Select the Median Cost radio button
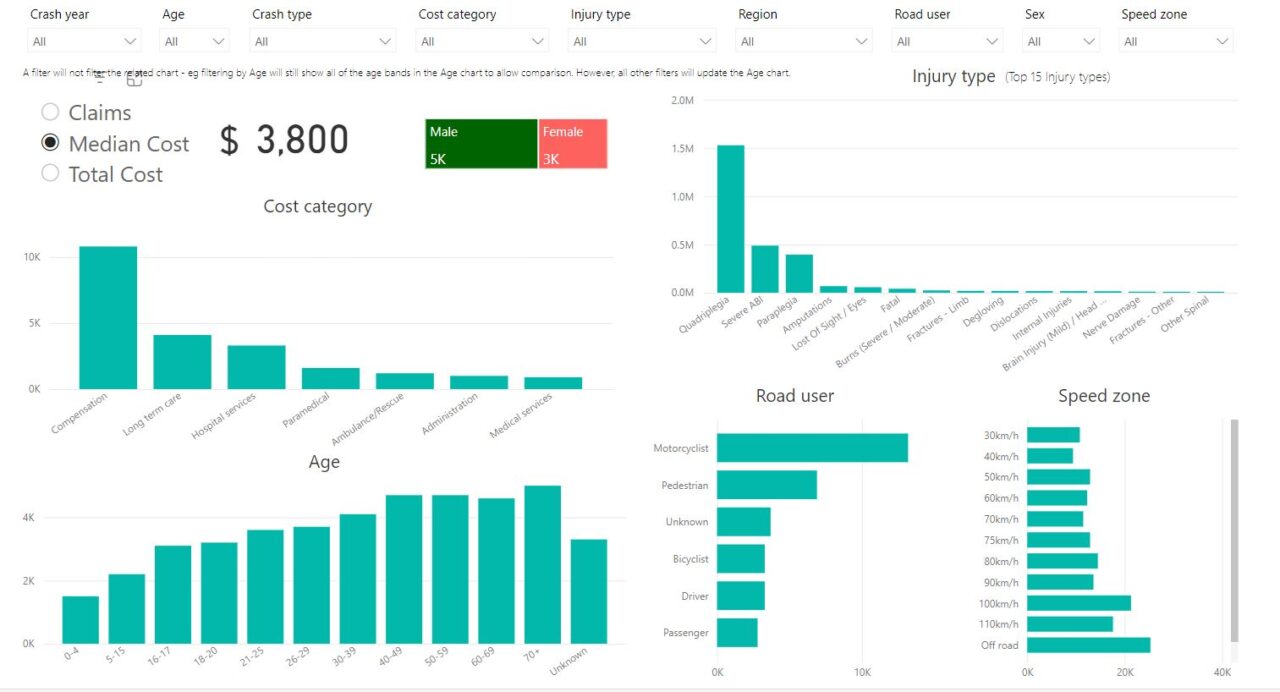Screen dimensions: 1280x692 [x=50, y=143]
